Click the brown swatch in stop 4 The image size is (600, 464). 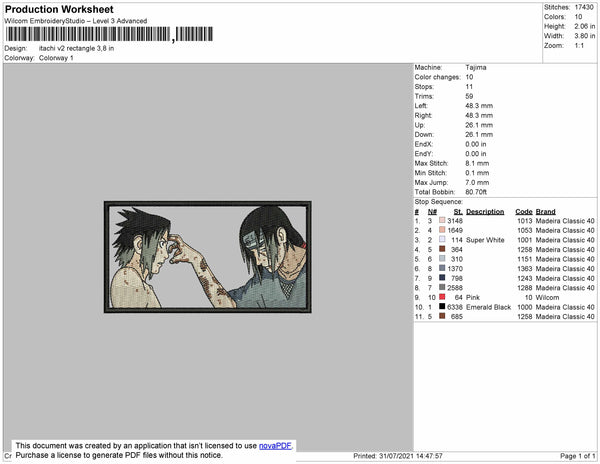pyautogui.click(x=442, y=249)
